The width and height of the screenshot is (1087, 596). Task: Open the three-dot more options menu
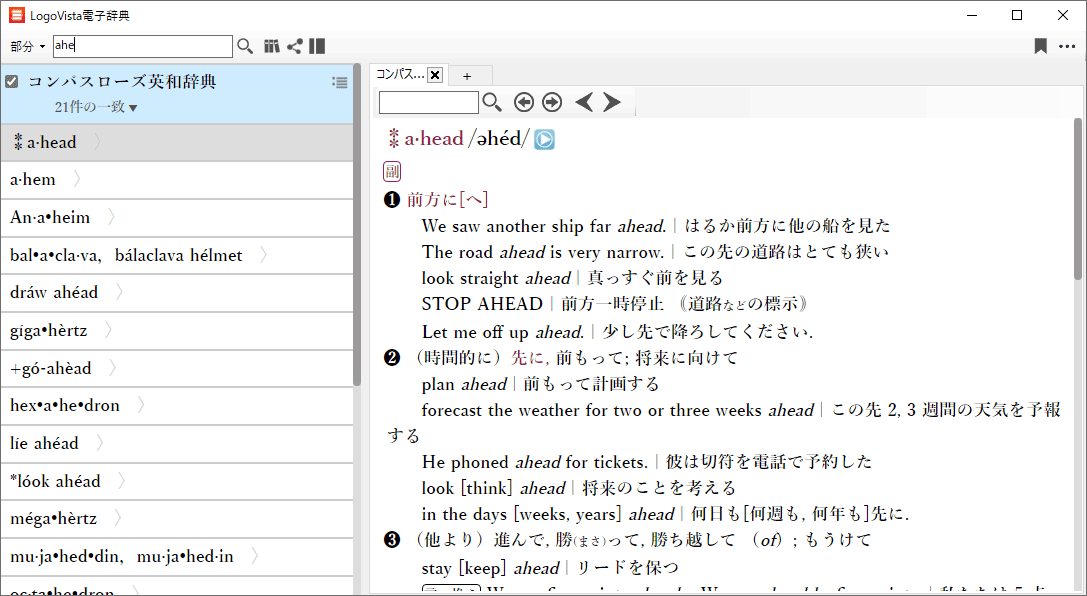tap(1067, 46)
